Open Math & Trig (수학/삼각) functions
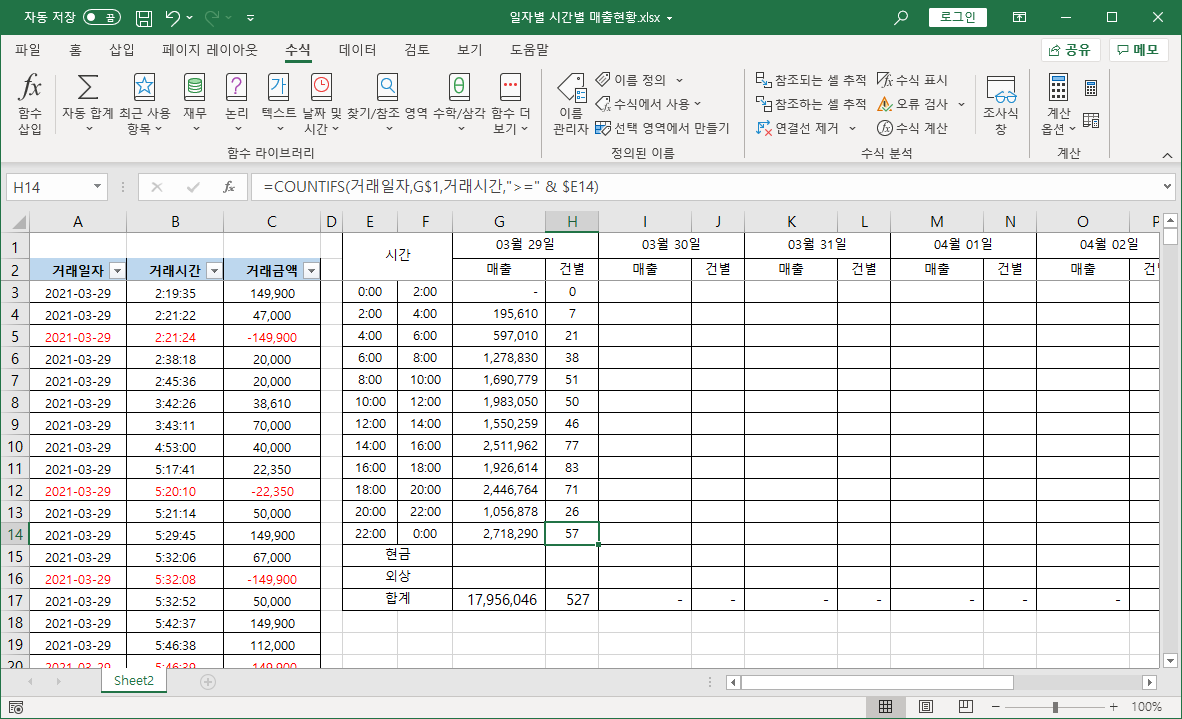The image size is (1182, 719). (458, 104)
